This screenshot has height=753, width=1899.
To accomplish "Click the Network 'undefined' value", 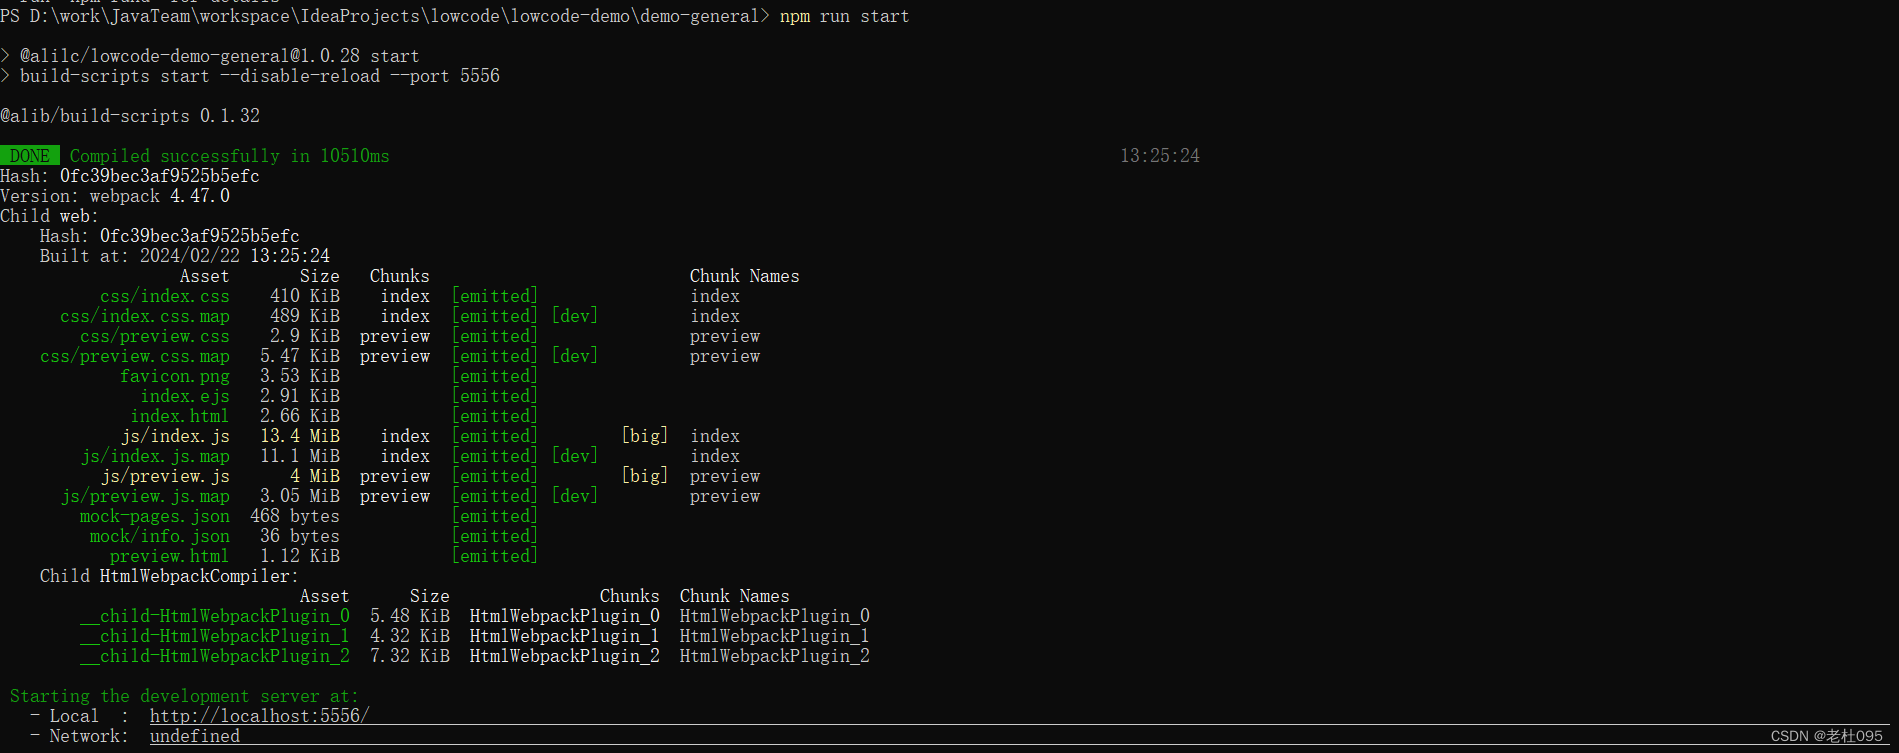I will (x=194, y=736).
